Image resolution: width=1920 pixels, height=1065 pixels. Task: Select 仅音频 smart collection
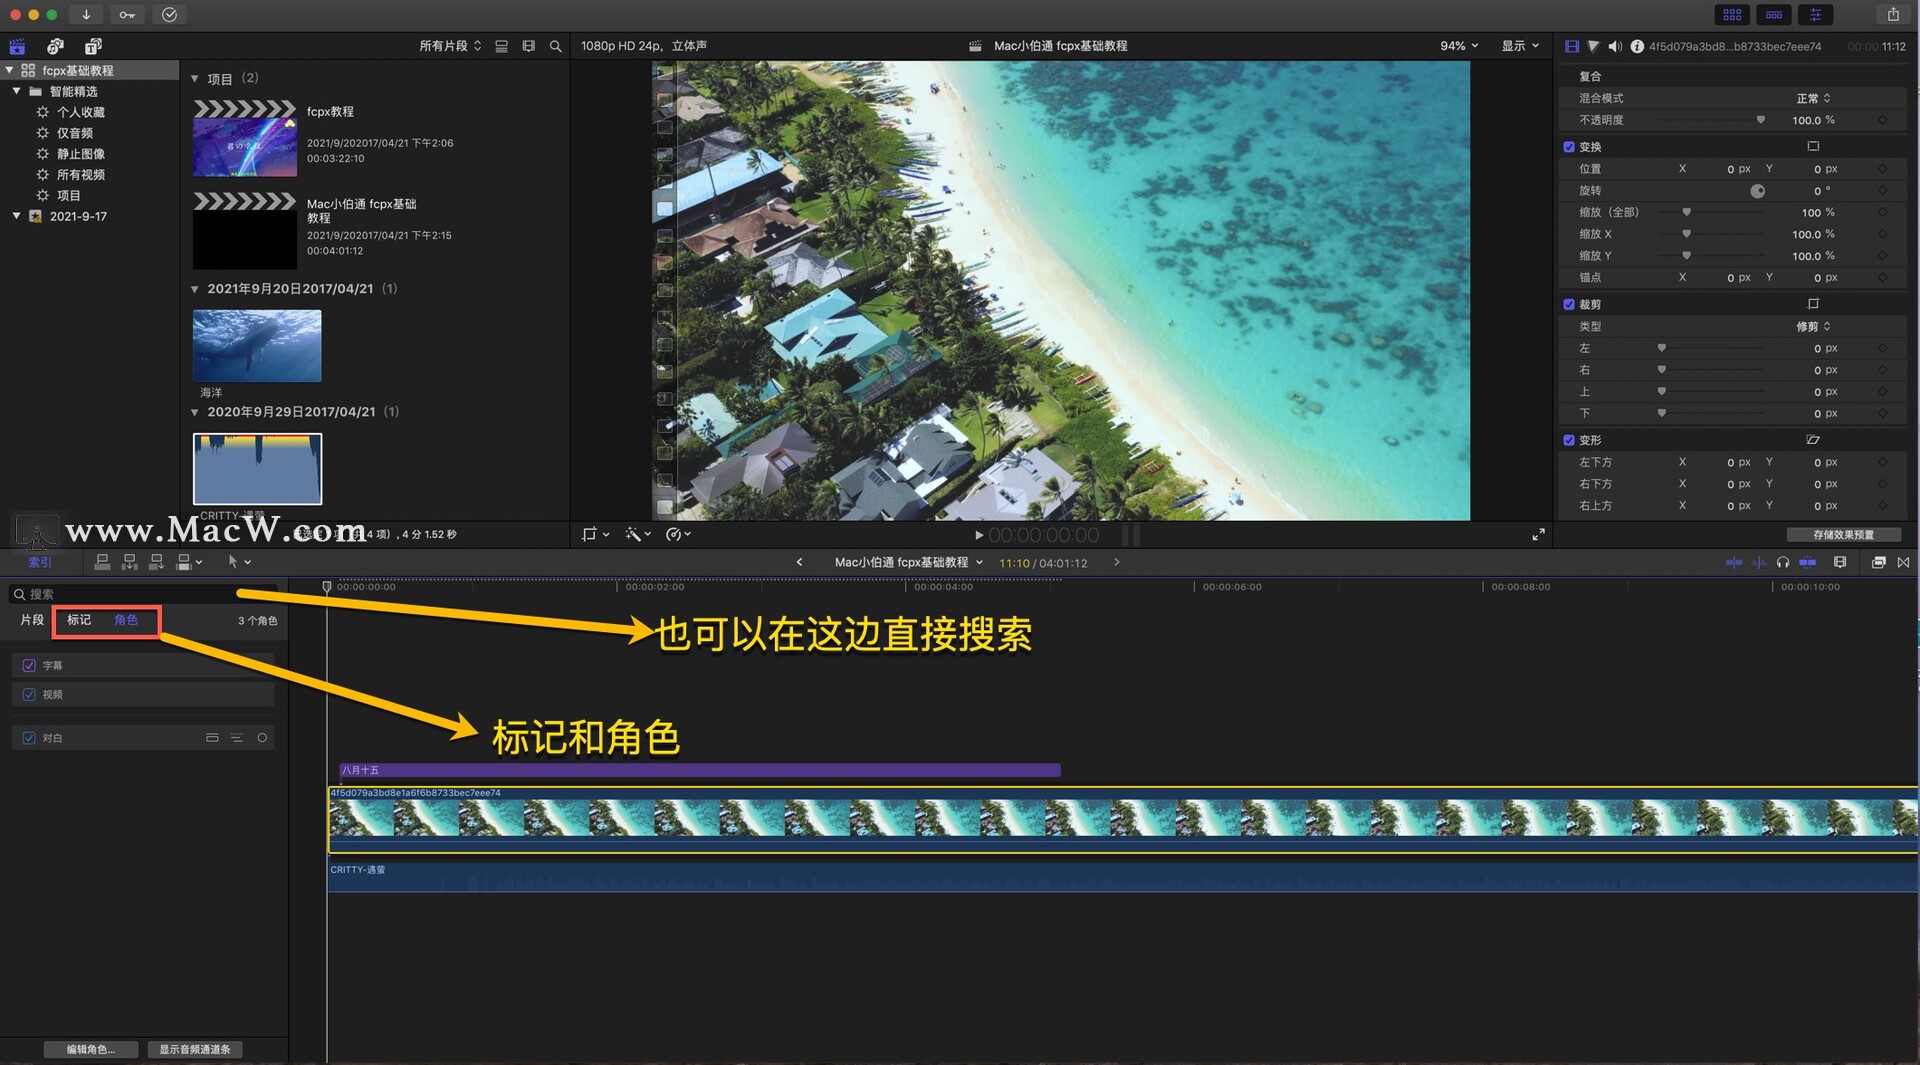click(x=74, y=133)
